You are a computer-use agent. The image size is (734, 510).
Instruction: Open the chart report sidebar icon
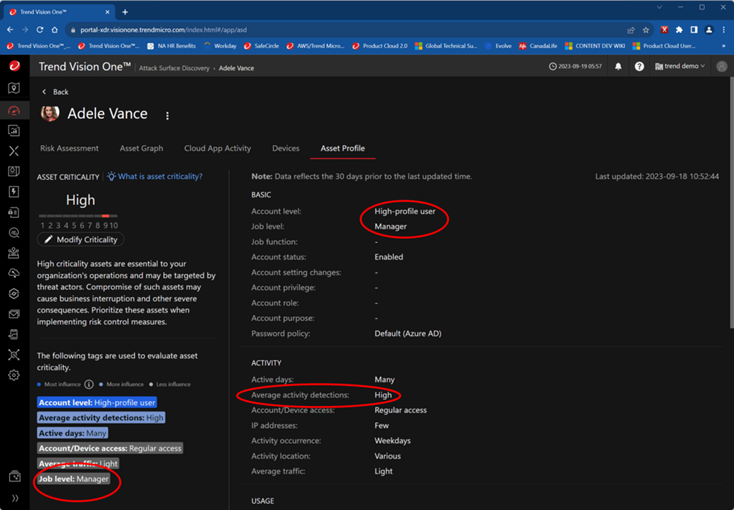pyautogui.click(x=14, y=131)
